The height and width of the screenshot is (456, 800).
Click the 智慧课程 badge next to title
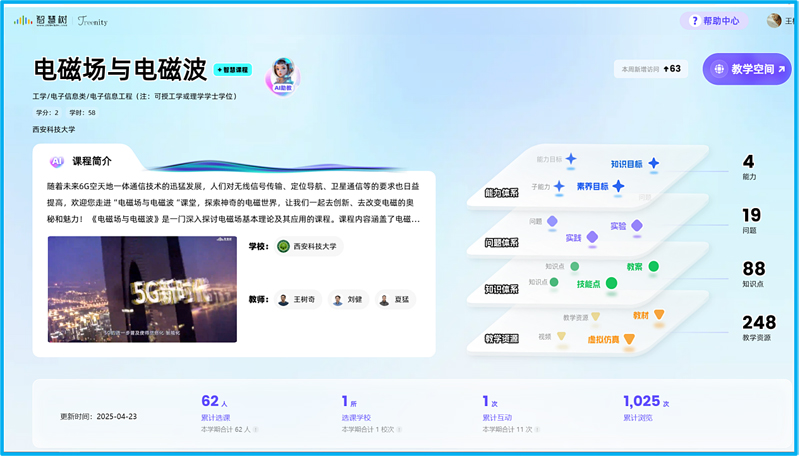[x=233, y=70]
